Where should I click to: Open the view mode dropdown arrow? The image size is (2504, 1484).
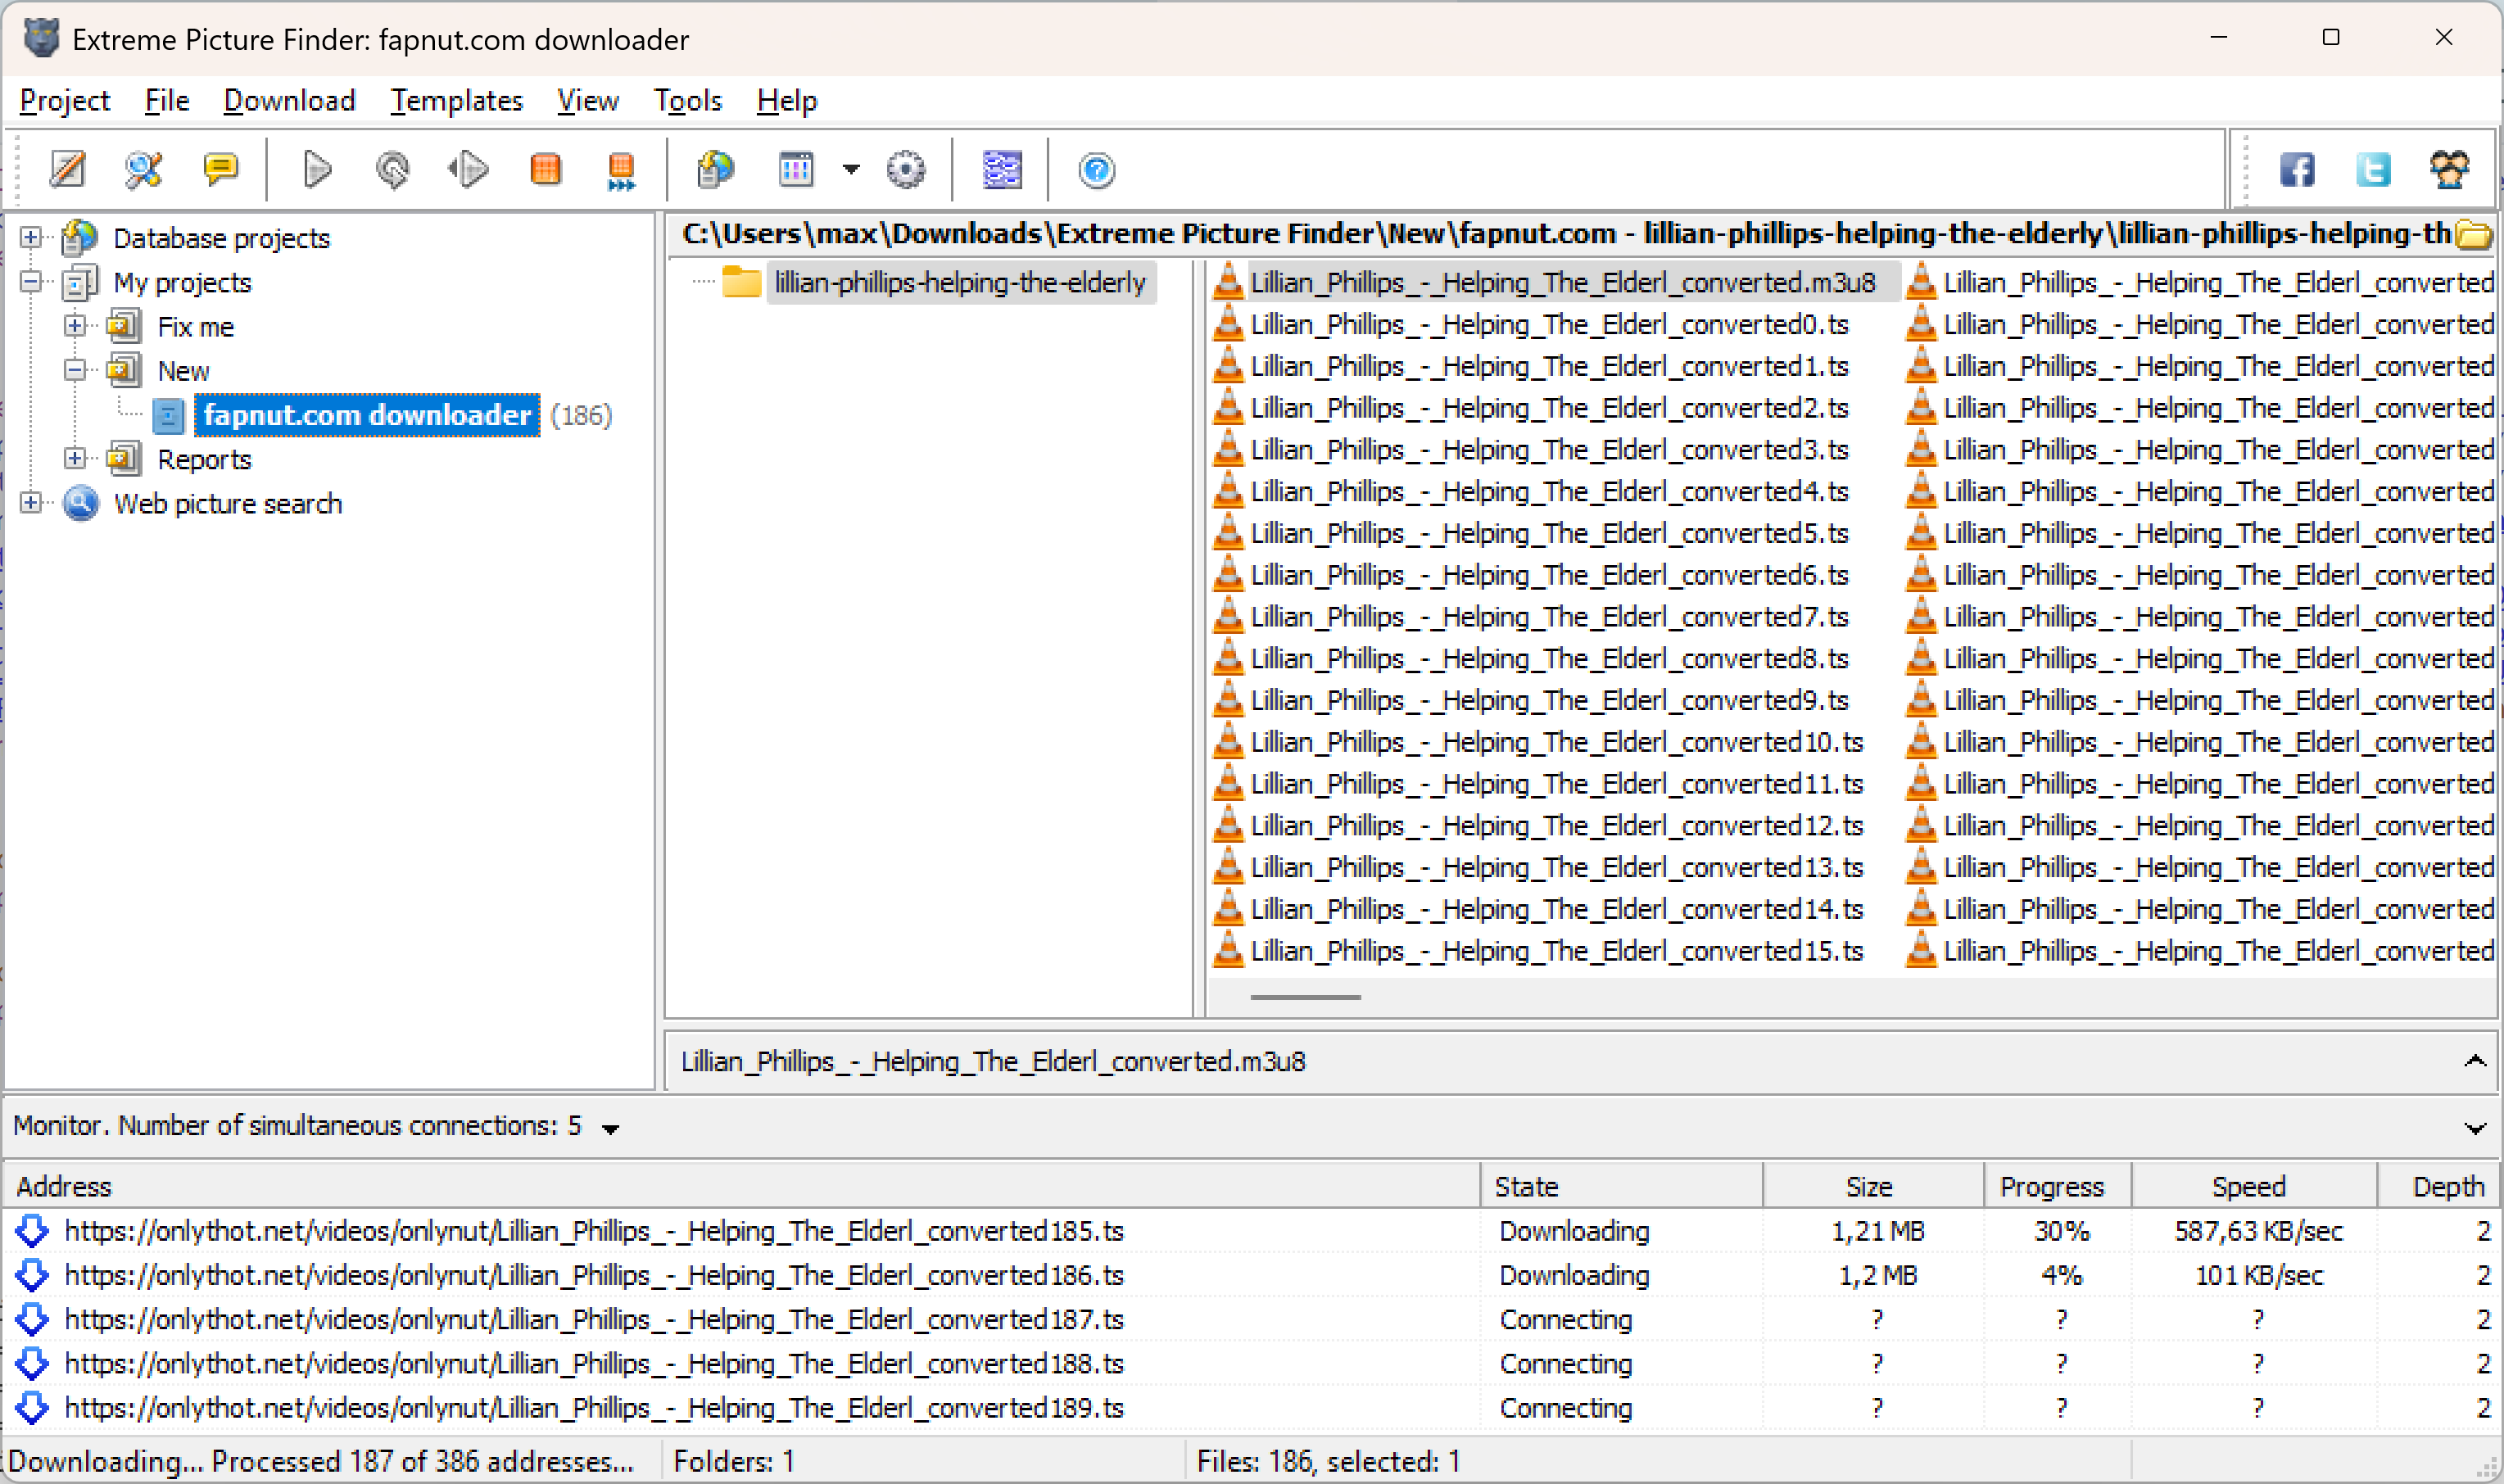pos(851,170)
